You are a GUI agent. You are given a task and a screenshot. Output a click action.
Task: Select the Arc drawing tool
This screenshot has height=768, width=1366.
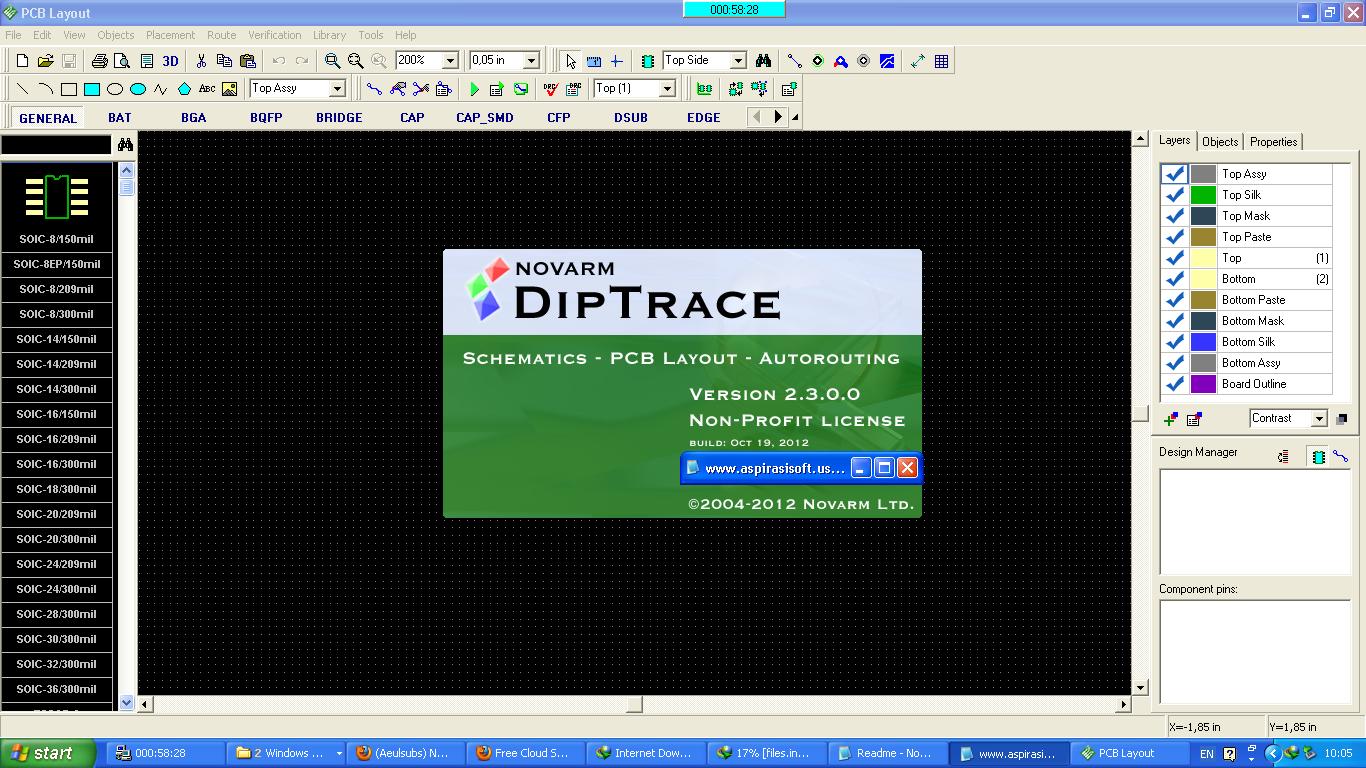point(45,89)
